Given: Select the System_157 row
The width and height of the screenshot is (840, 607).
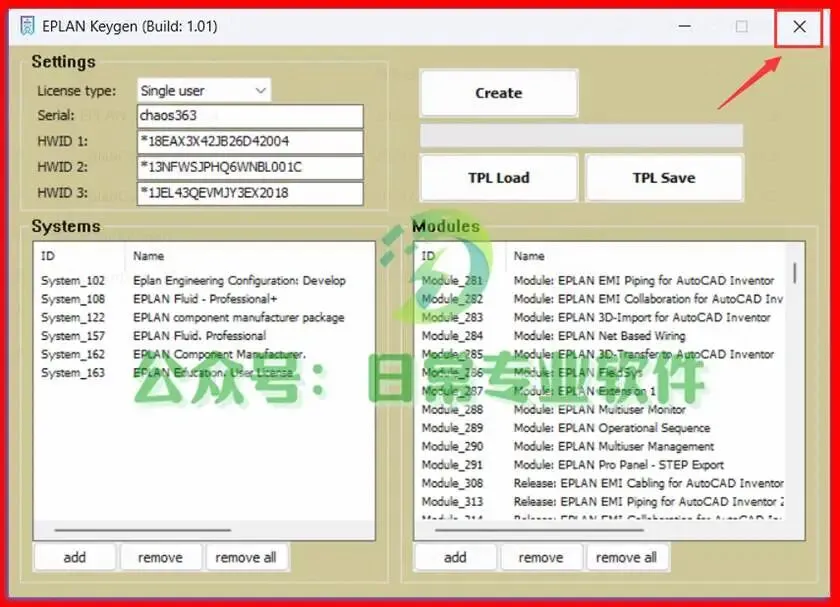Looking at the screenshot, I should pyautogui.click(x=204, y=336).
